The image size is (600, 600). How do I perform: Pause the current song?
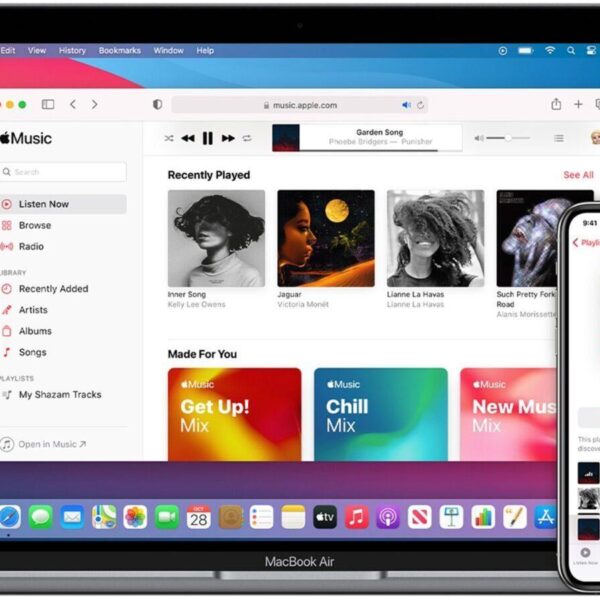pos(207,138)
